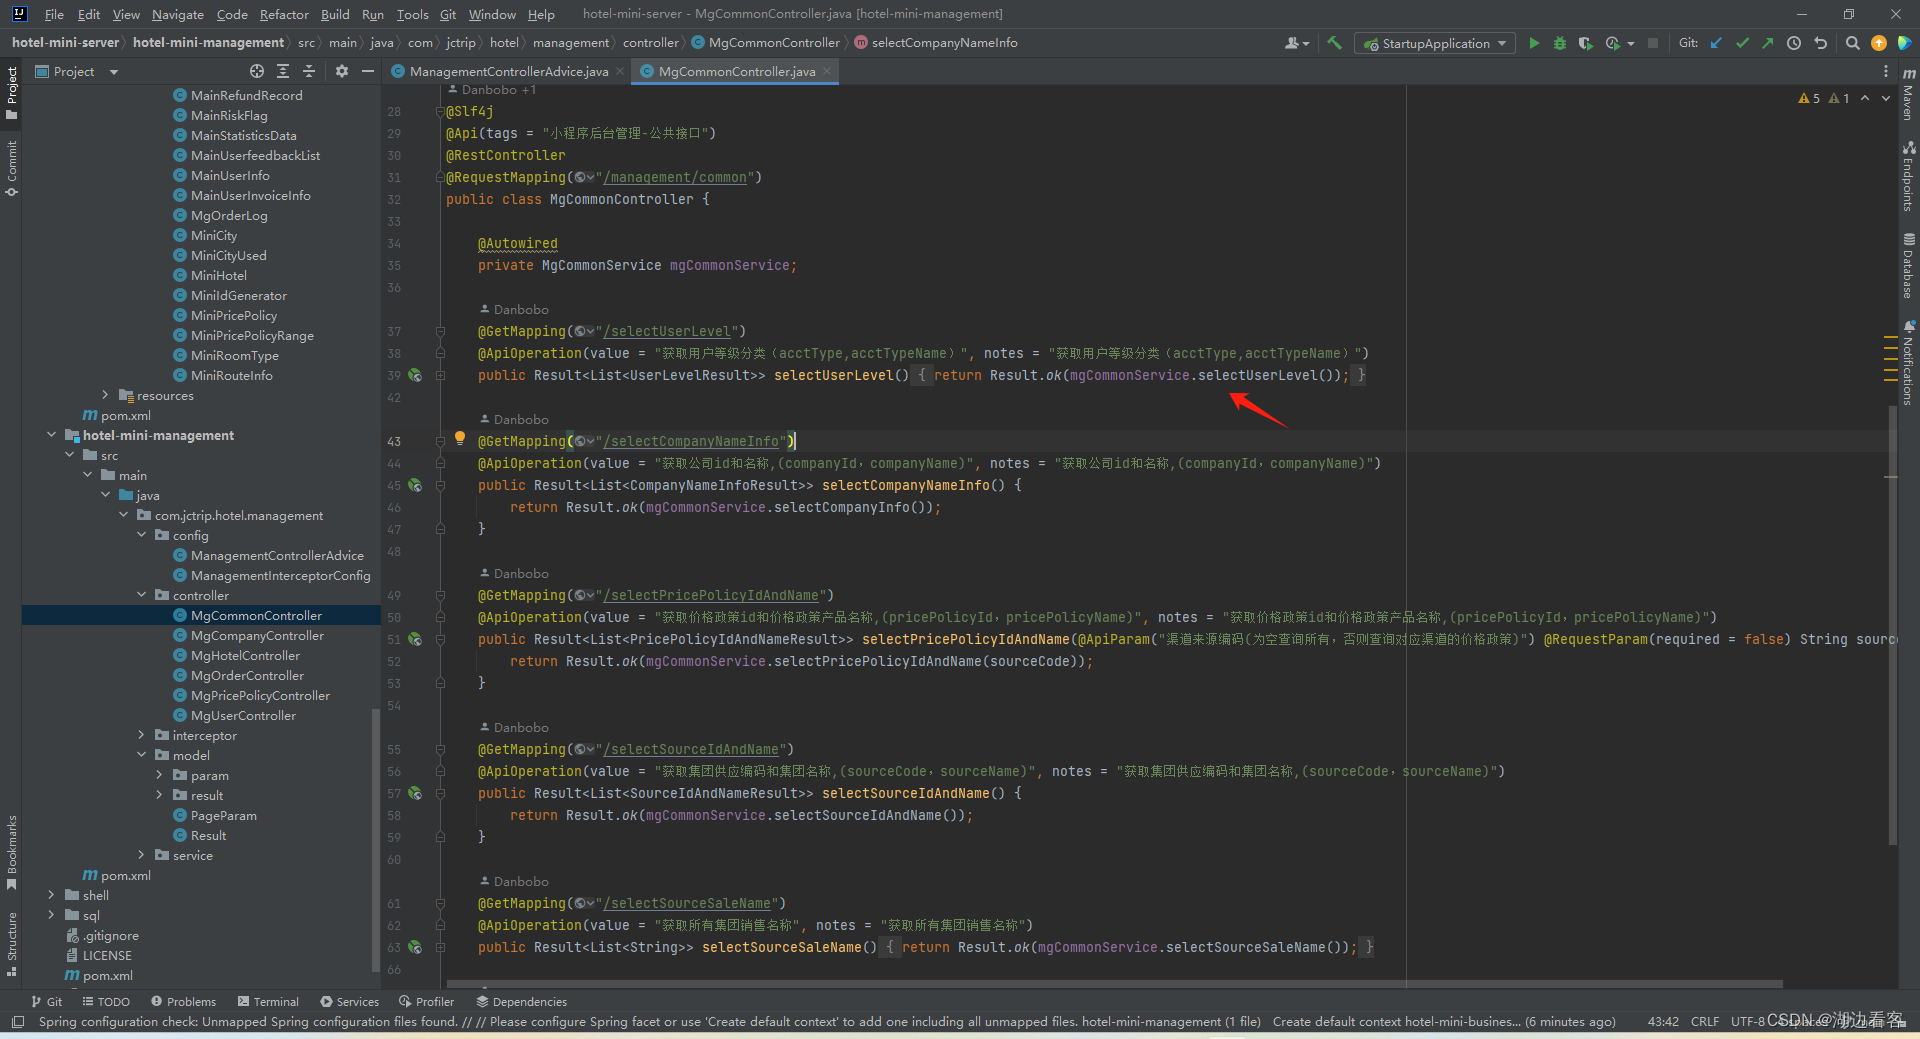Select MgCompanyController in project tree
Screen dimensions: 1920x1039
point(257,636)
